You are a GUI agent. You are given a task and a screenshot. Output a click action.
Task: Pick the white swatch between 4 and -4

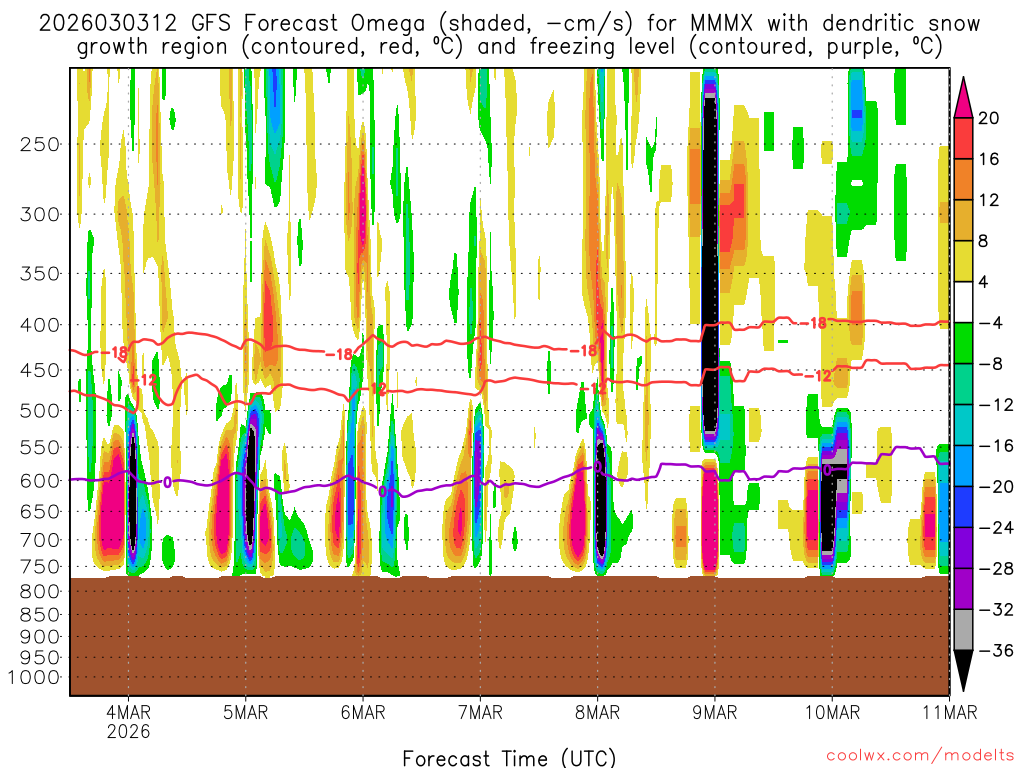964,303
